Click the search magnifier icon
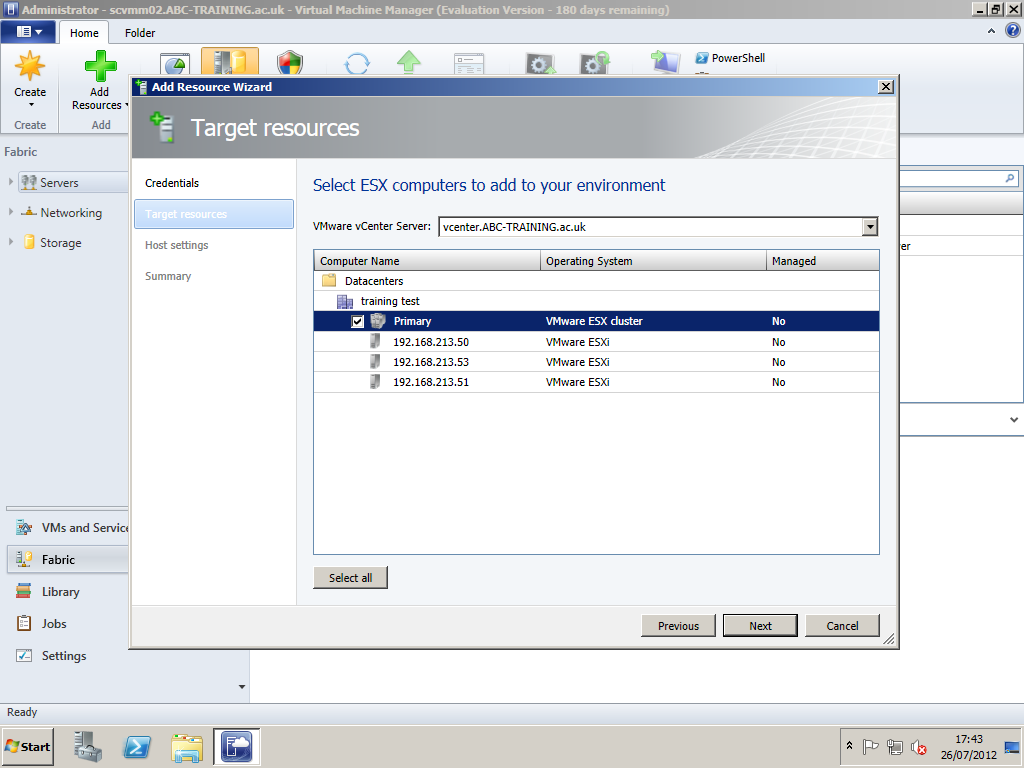1024x768 pixels. [1010, 178]
